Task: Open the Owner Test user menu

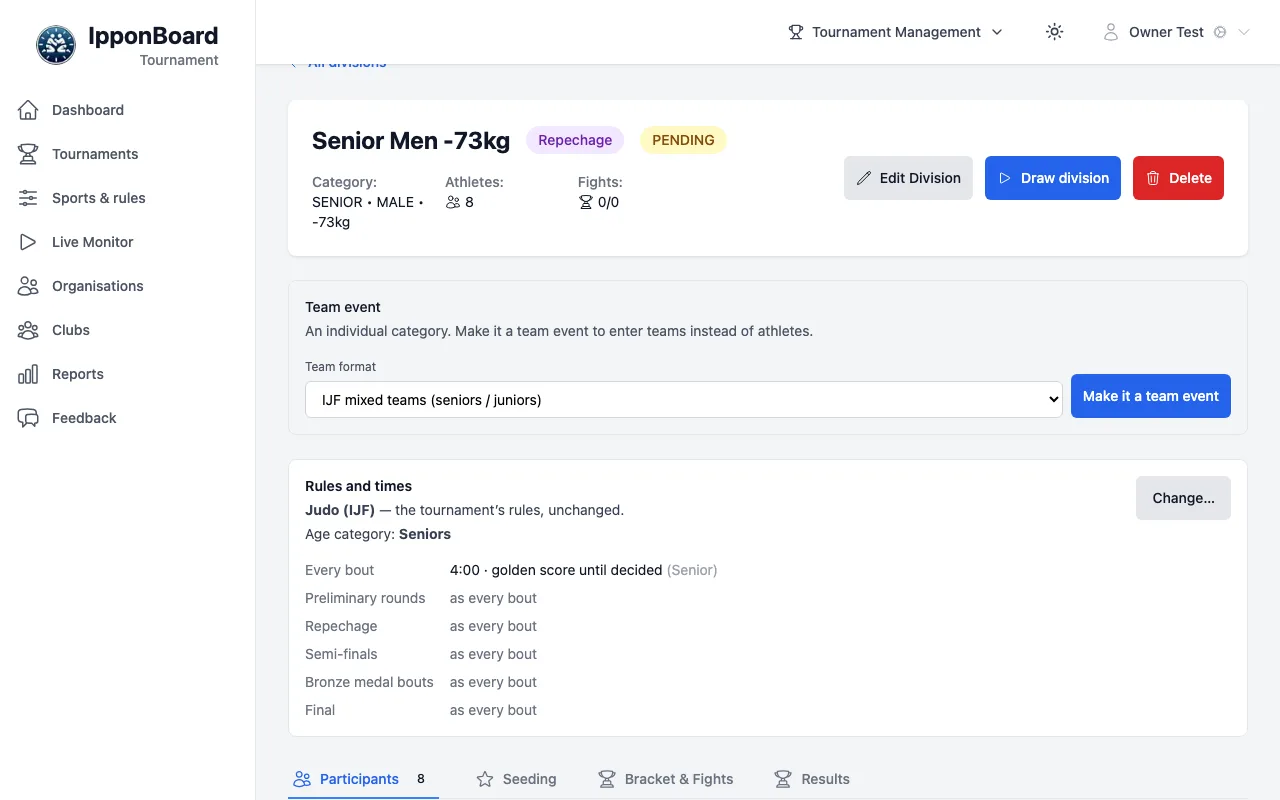Action: (x=1176, y=32)
